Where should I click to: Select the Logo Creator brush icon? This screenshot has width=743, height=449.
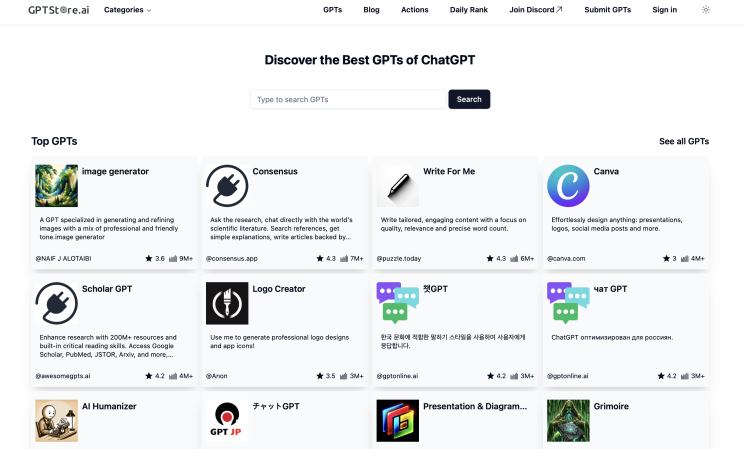click(x=227, y=303)
